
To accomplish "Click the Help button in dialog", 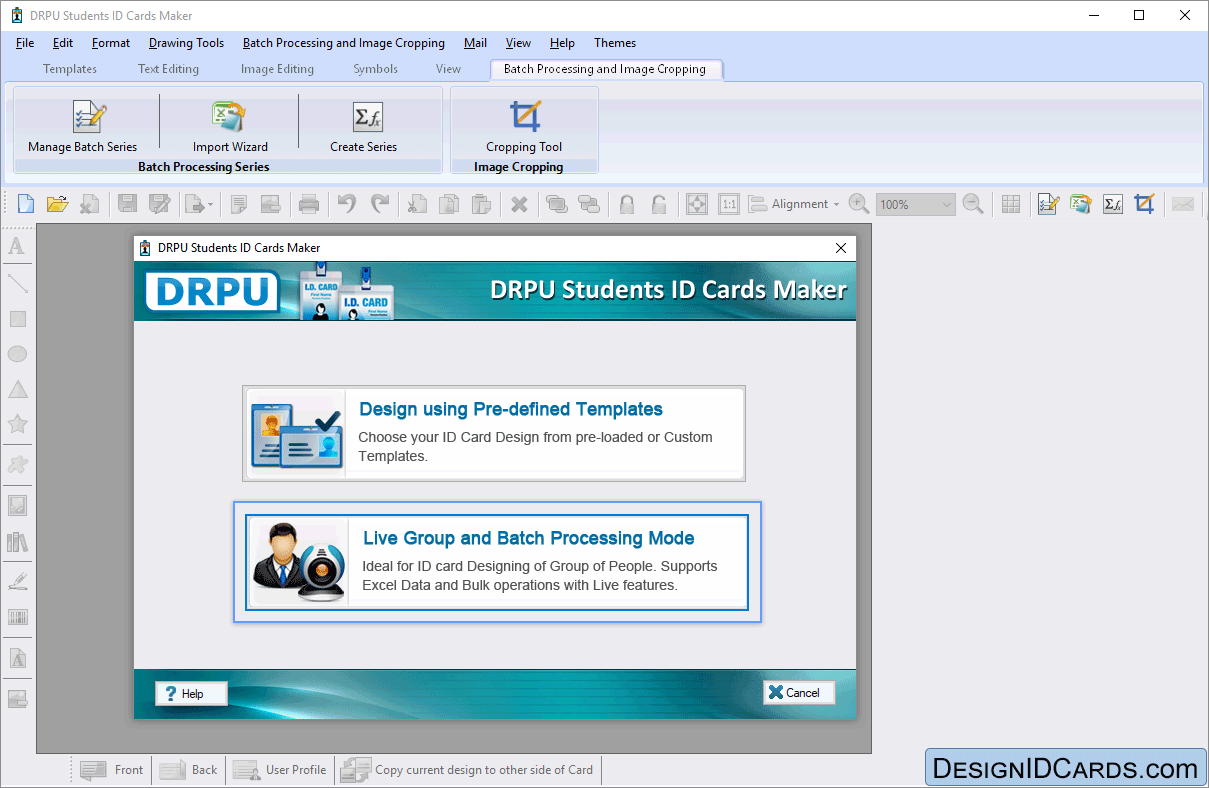I will point(191,693).
